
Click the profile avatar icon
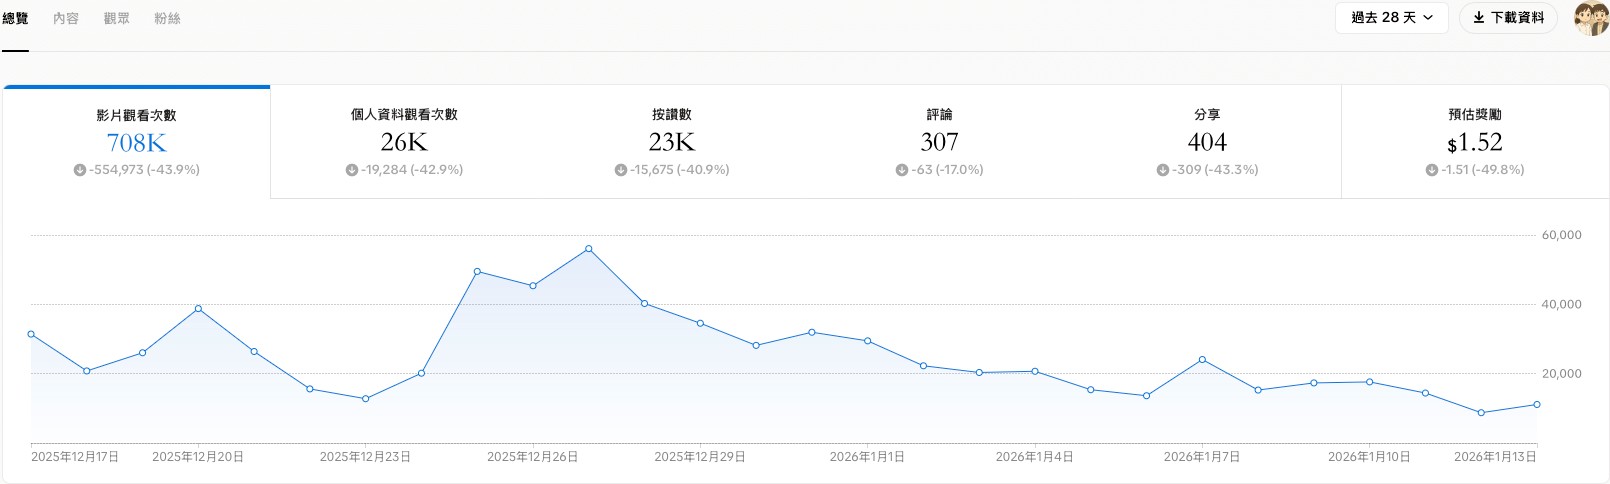[x=1590, y=18]
